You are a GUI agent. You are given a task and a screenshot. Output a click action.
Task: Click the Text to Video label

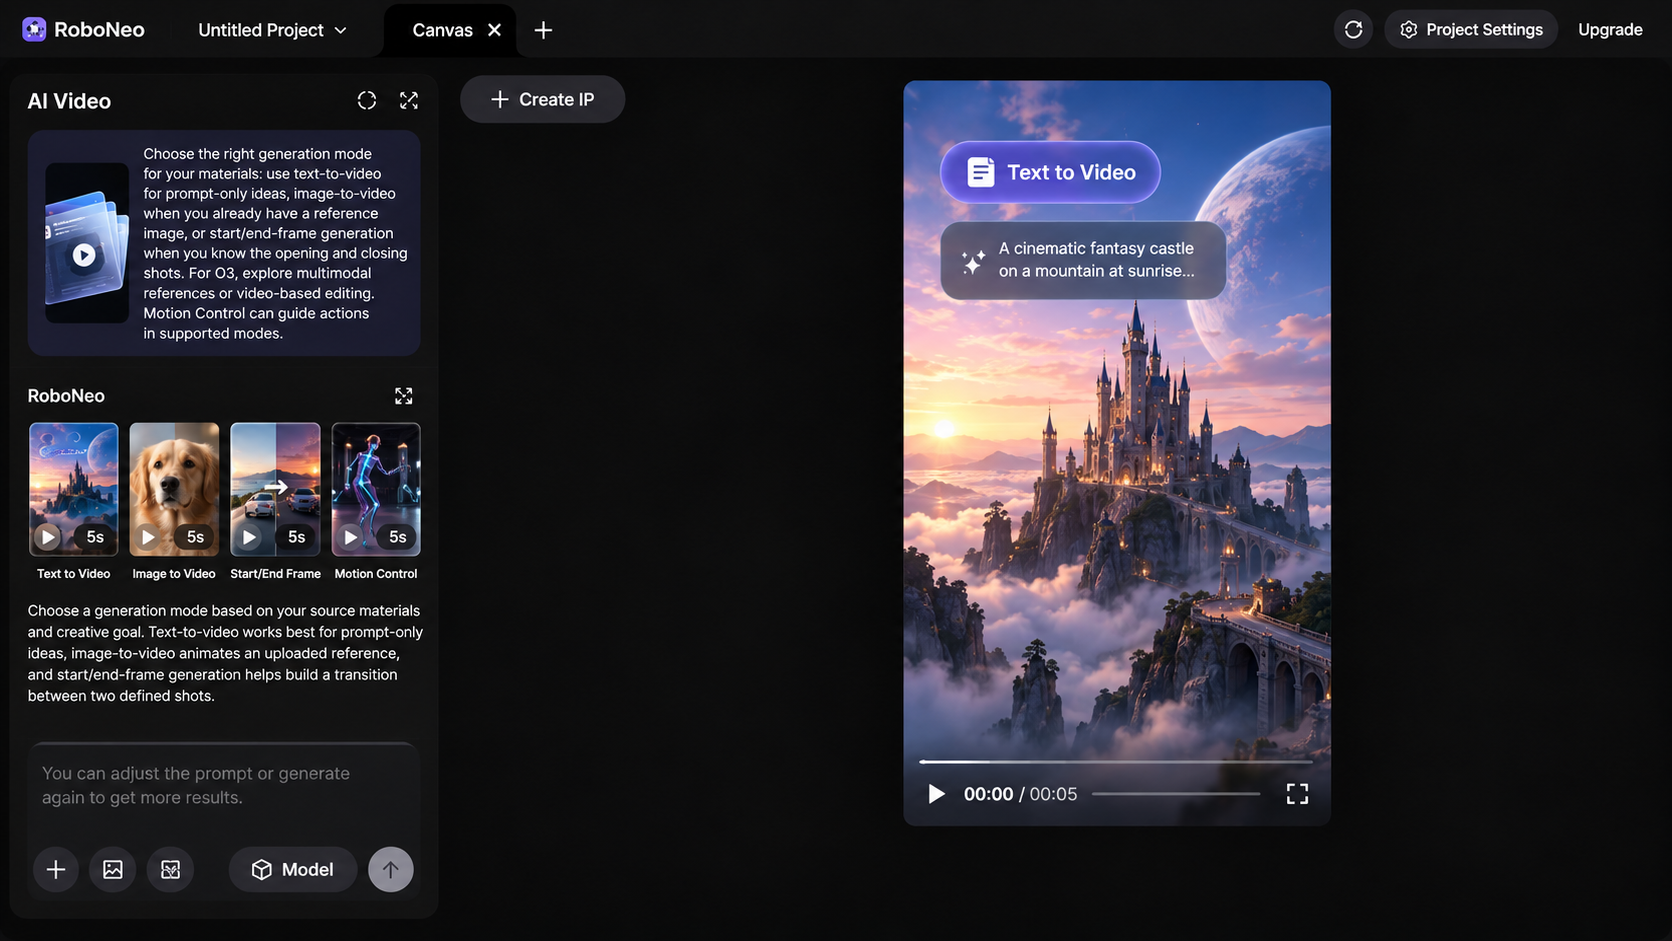click(x=74, y=574)
